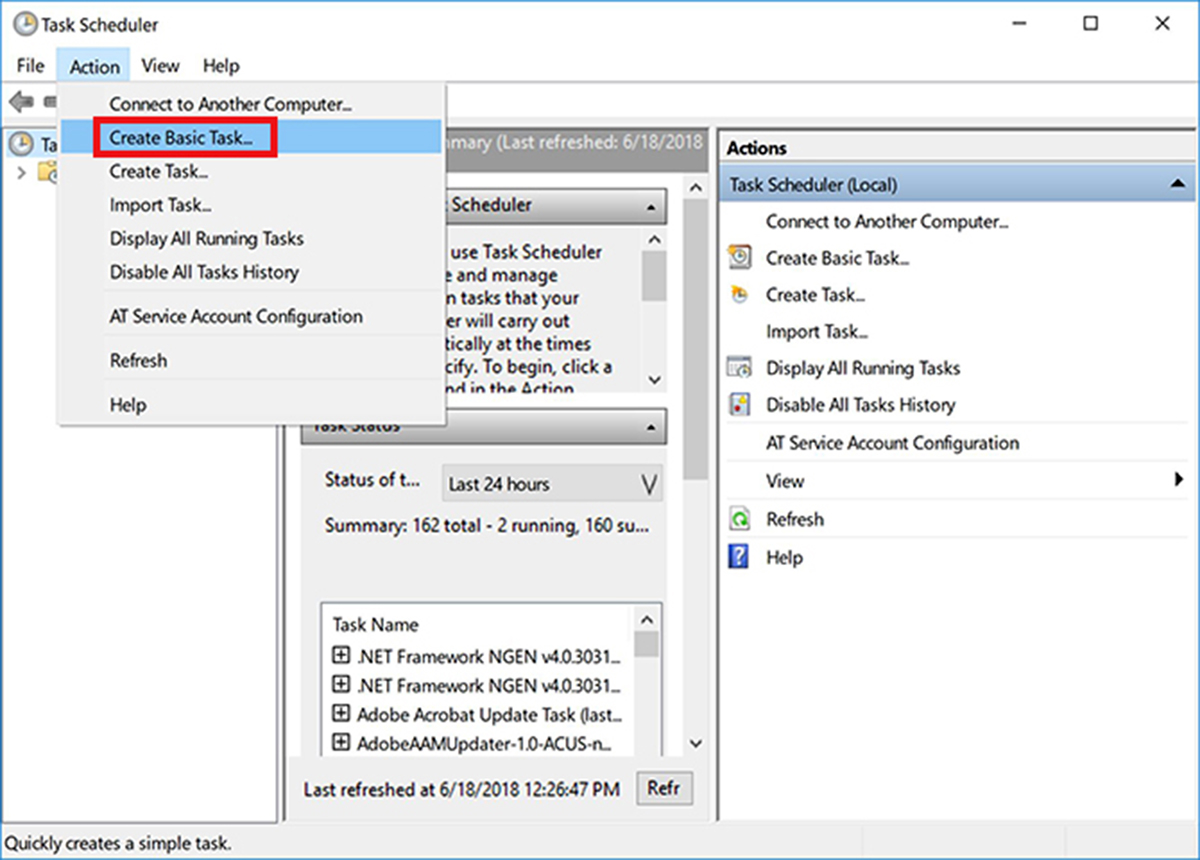This screenshot has height=860, width=1200.
Task: Select Create Basic Task in Action menu
Action: (x=181, y=138)
